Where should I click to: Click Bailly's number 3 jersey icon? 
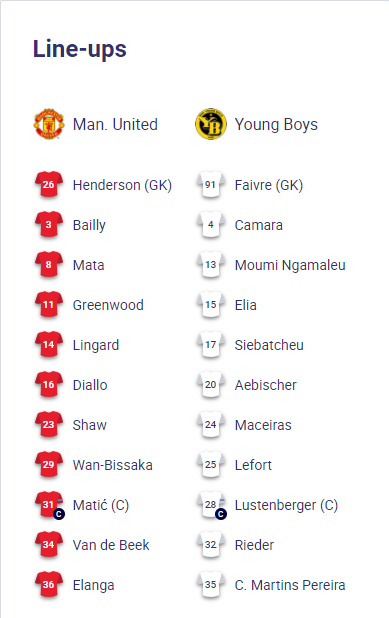48,225
